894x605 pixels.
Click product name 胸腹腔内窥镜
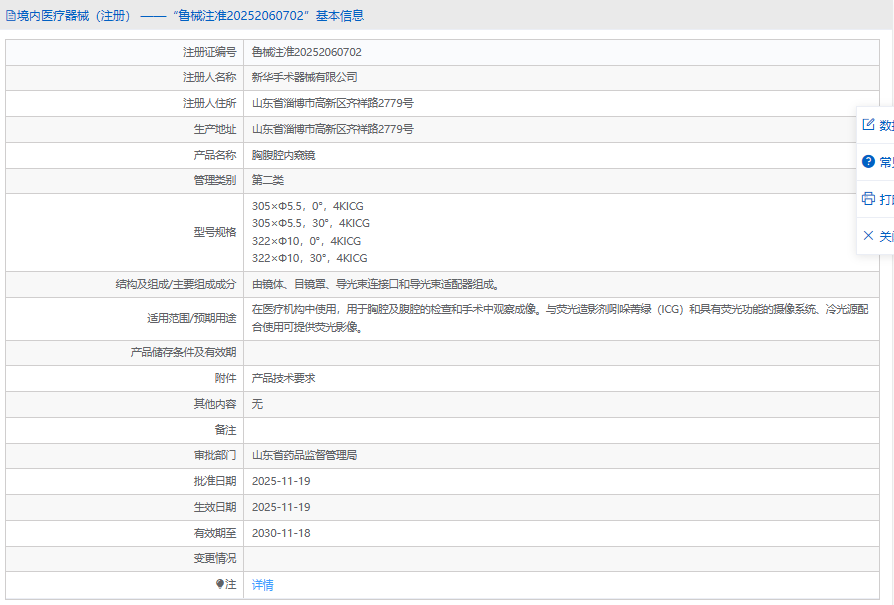point(283,155)
